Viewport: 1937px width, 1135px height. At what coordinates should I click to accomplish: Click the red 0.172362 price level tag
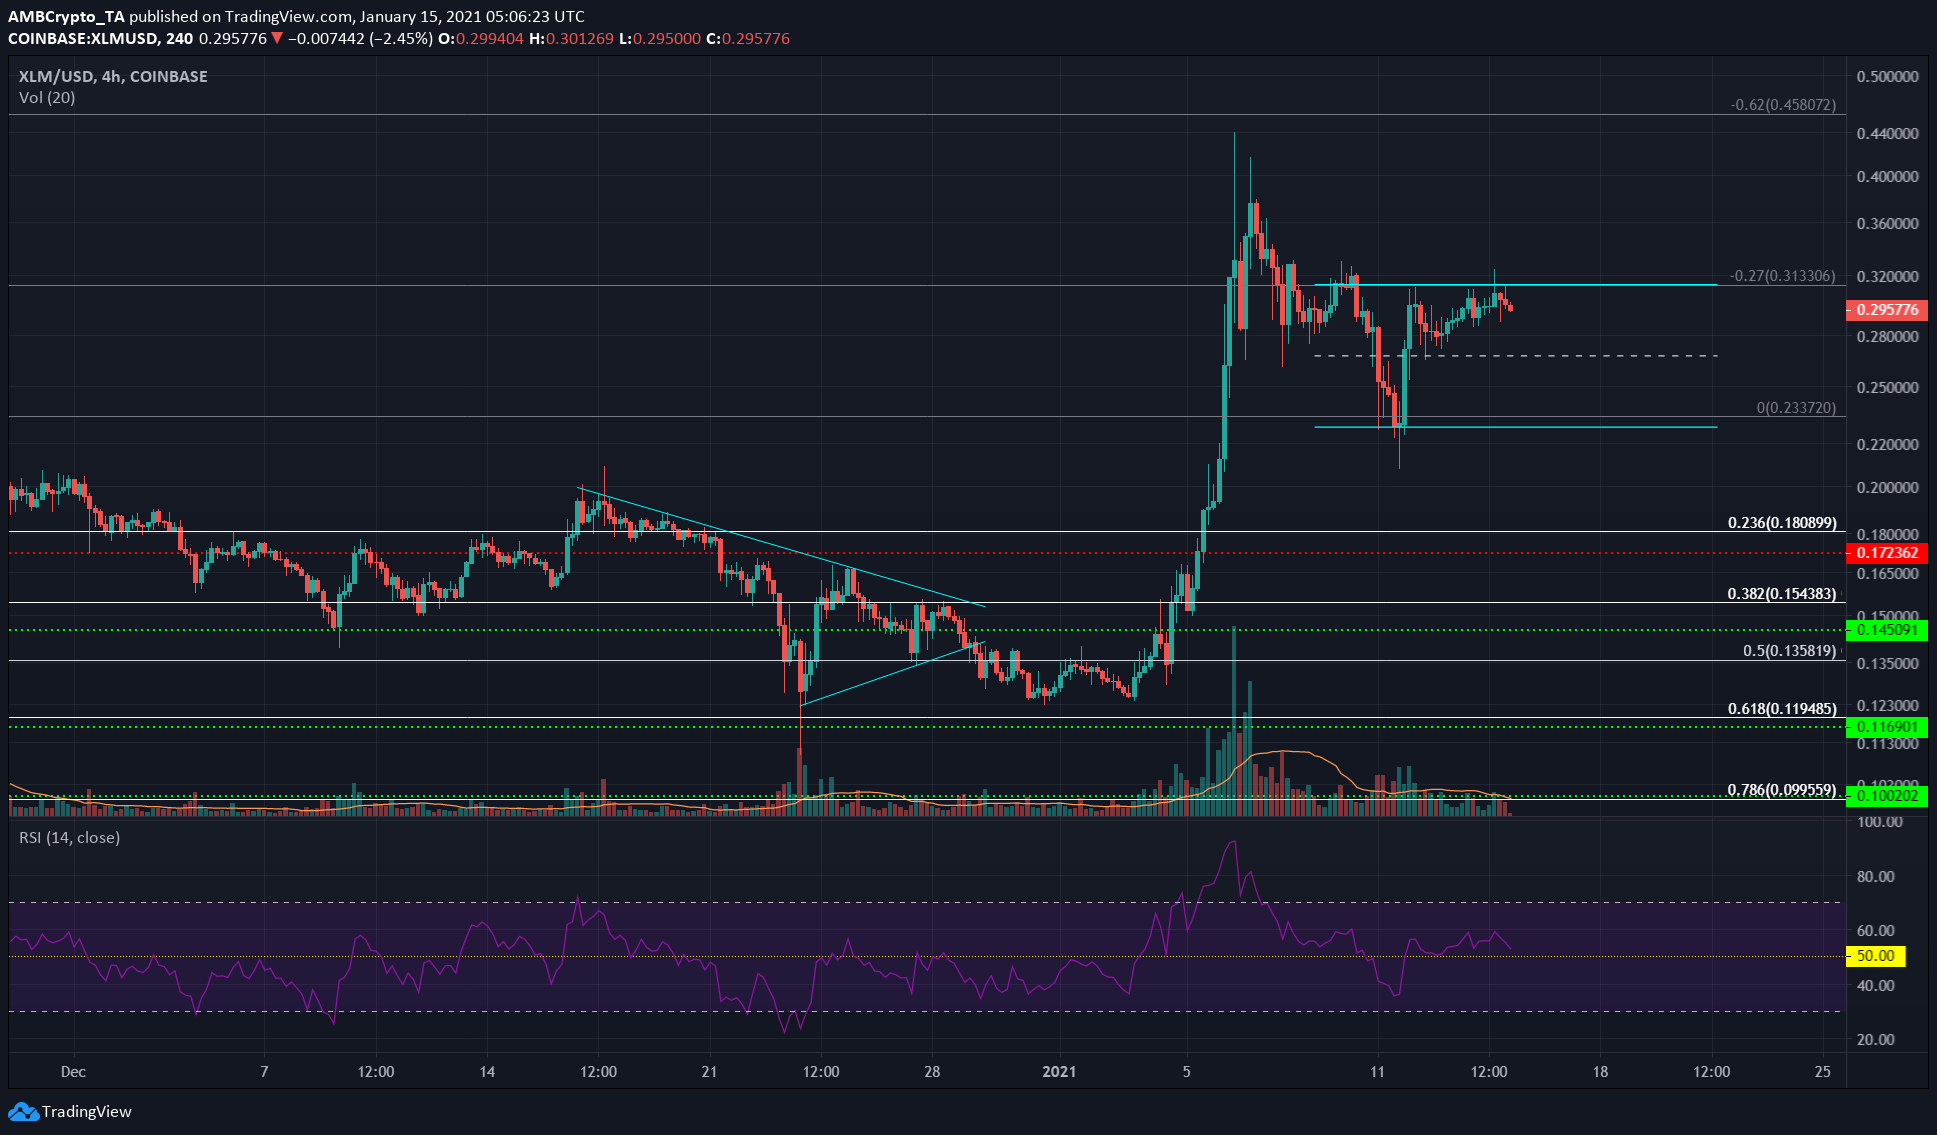click(x=1886, y=553)
